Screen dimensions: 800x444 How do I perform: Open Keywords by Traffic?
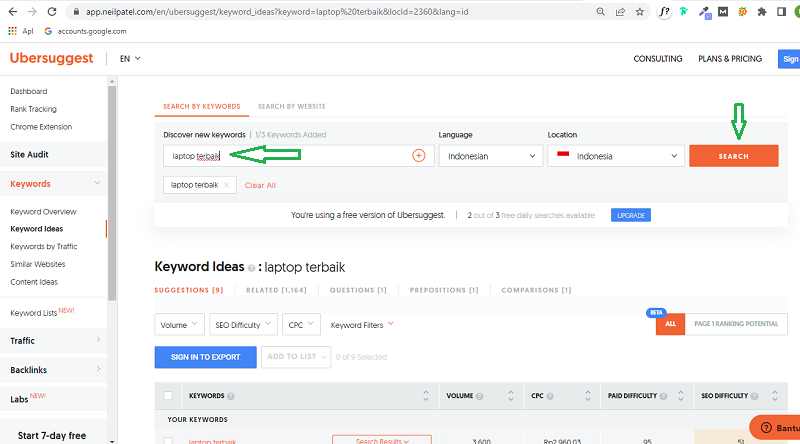coord(43,246)
